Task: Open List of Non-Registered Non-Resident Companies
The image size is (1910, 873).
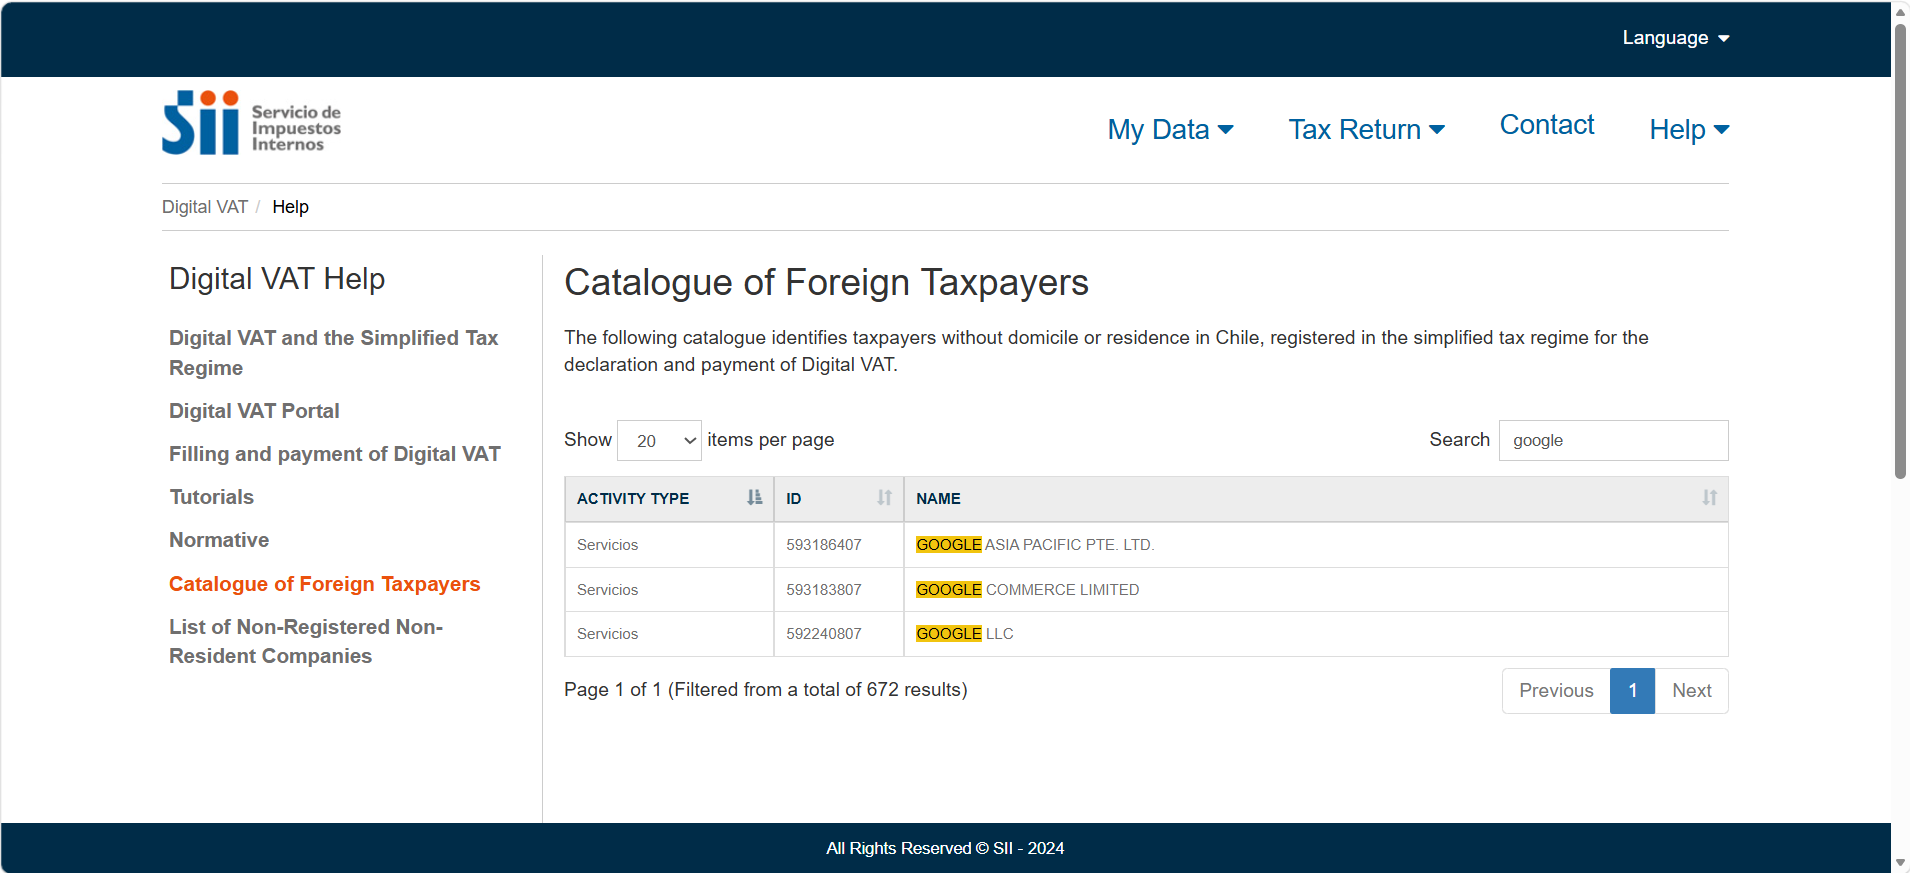Action: pyautogui.click(x=306, y=641)
